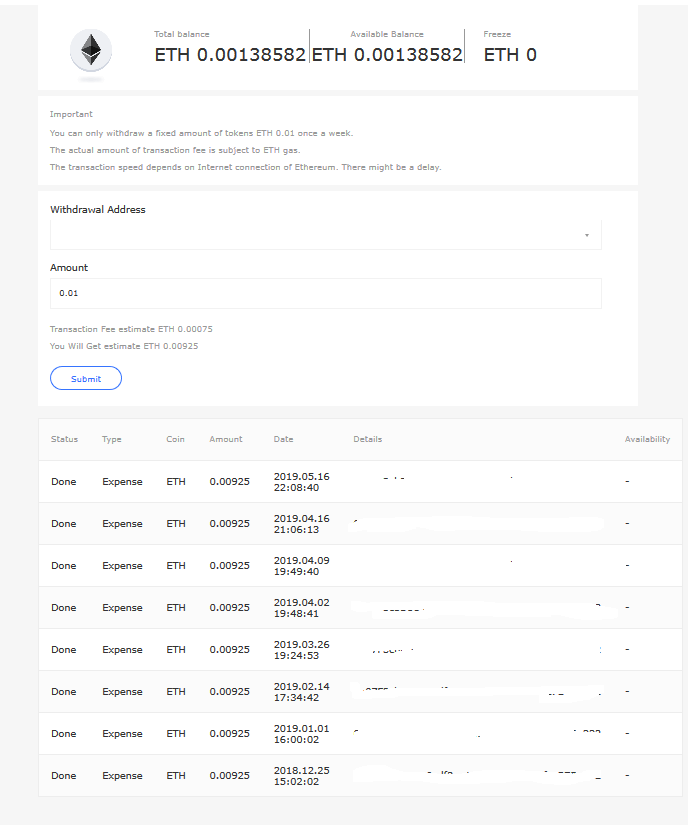Select the date 2019.04.16 21:06:13
This screenshot has width=688, height=825.
pos(301,524)
